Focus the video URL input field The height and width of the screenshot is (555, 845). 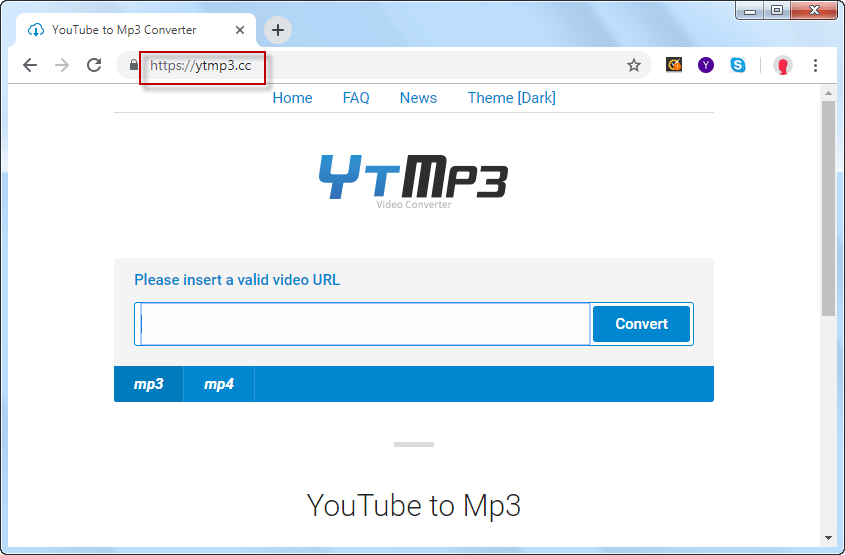[x=363, y=324]
